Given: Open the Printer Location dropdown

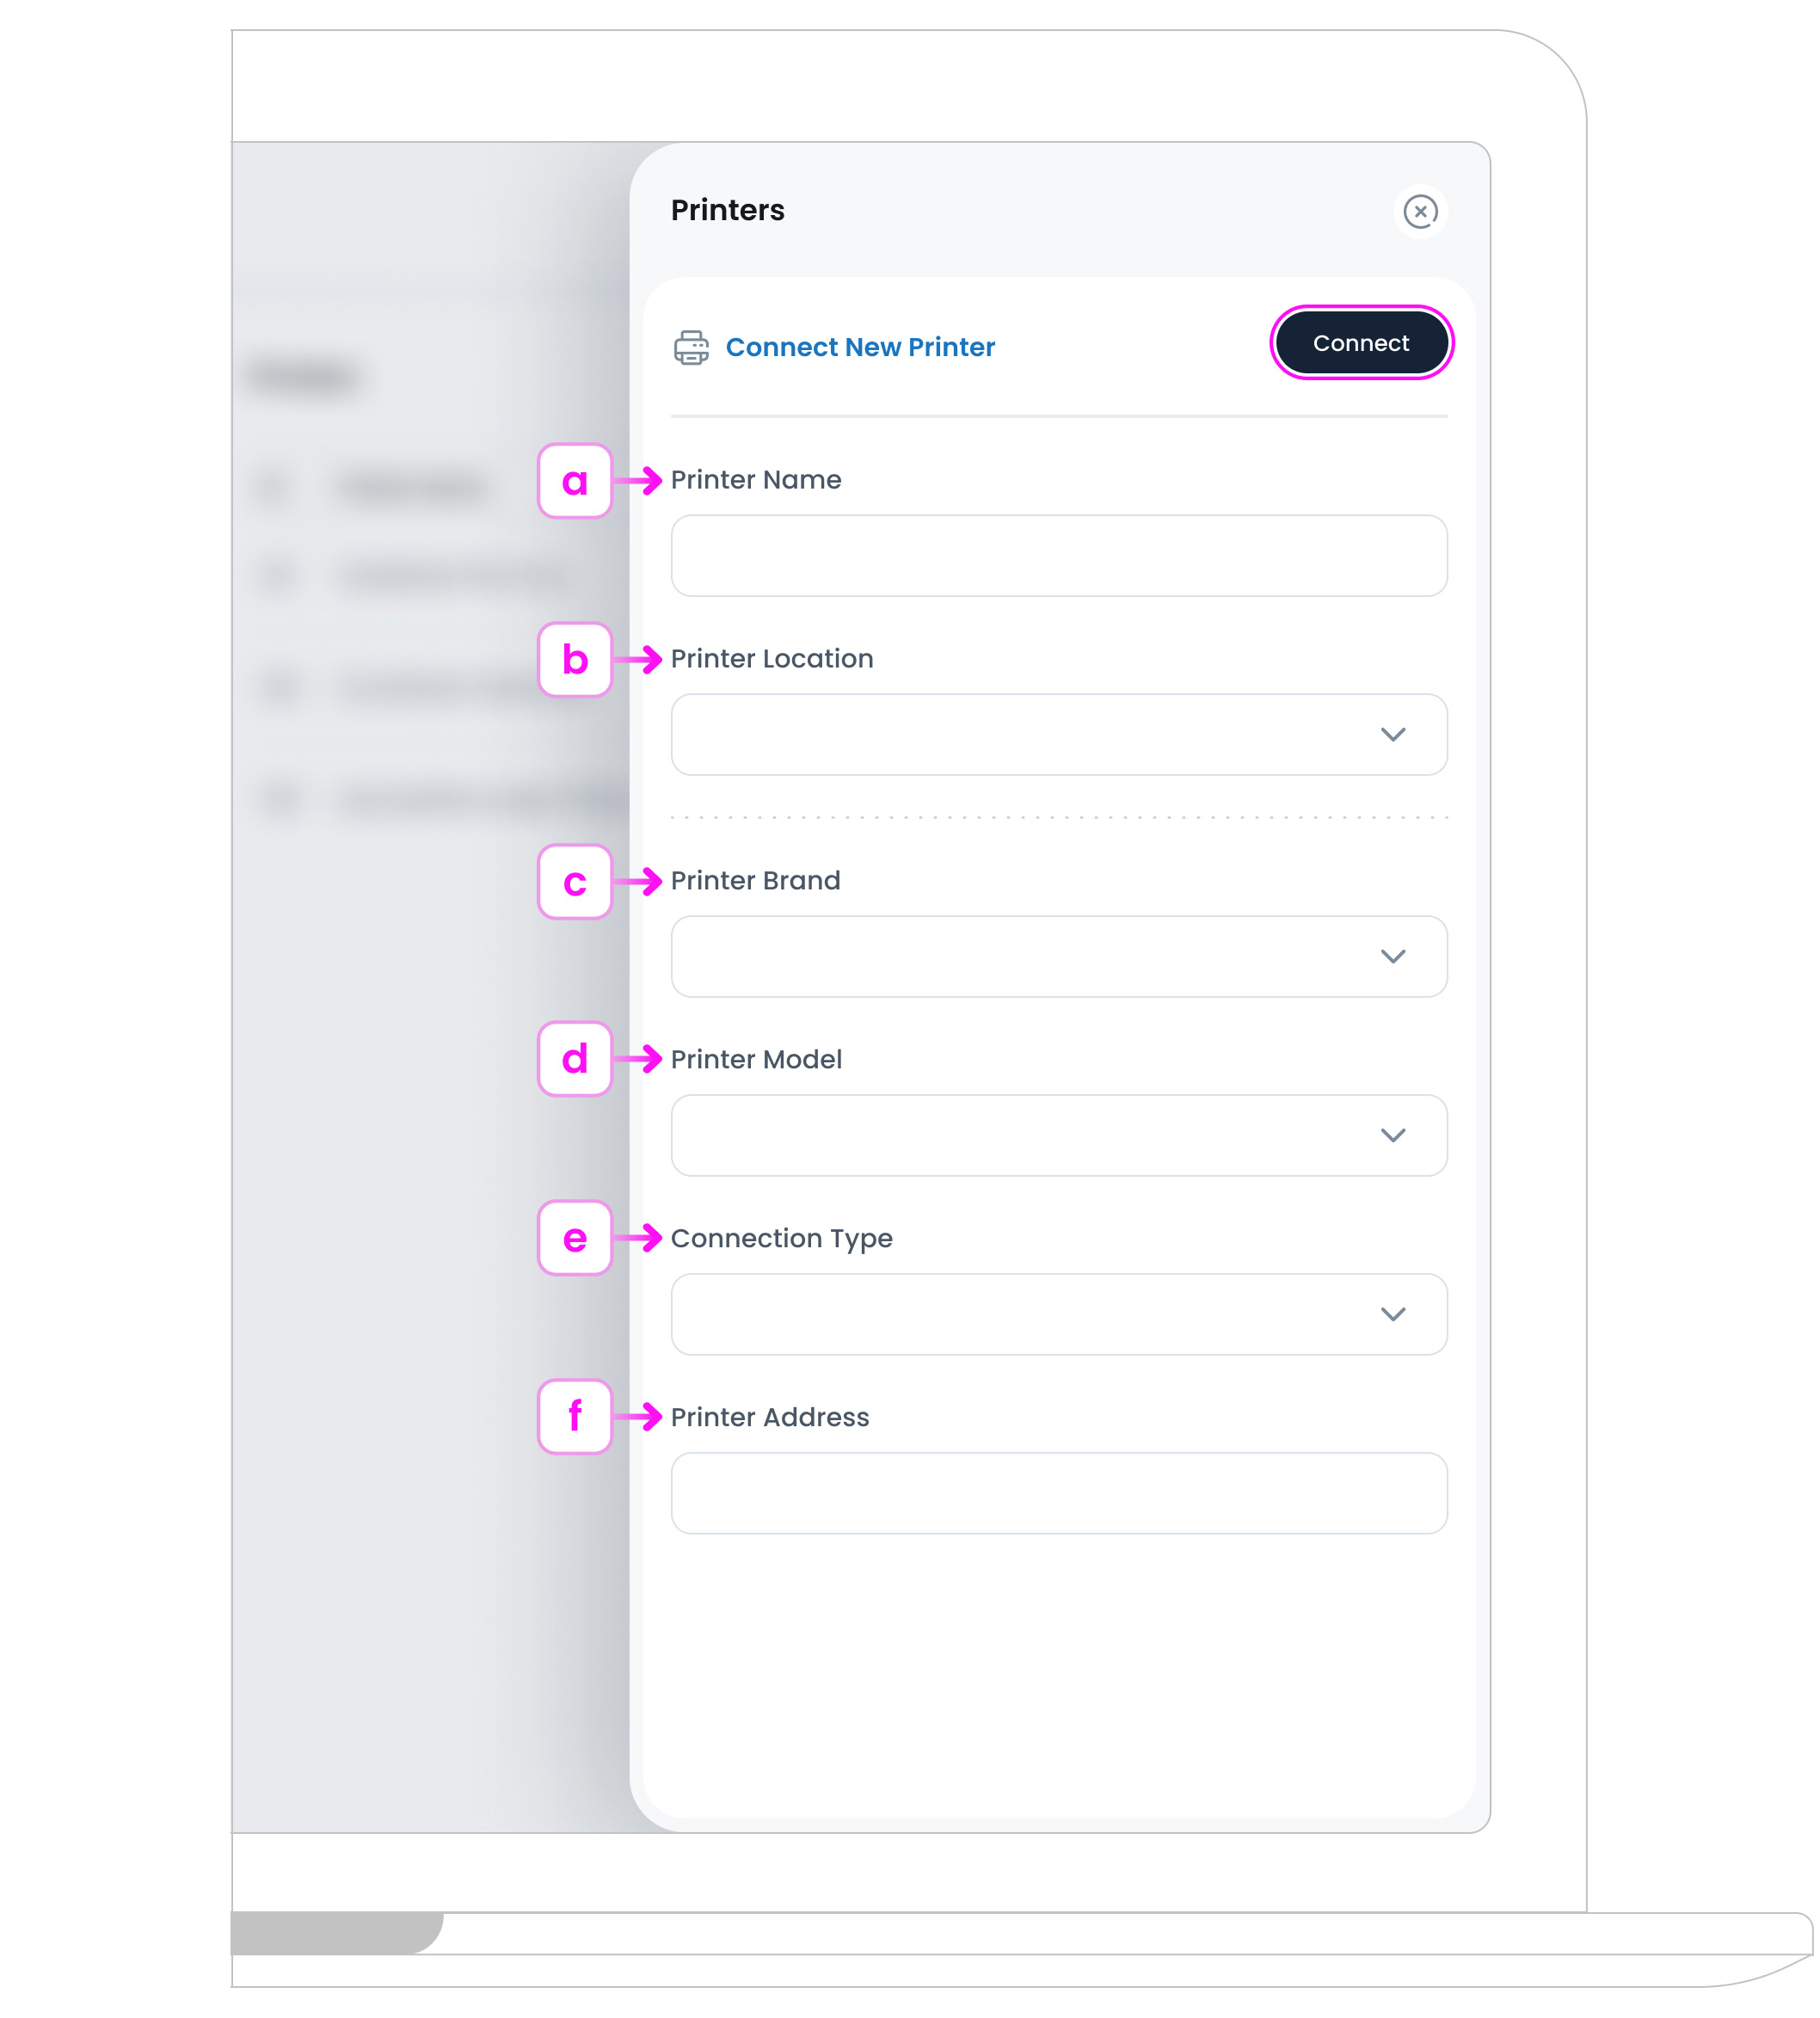Looking at the screenshot, I should (x=1058, y=735).
